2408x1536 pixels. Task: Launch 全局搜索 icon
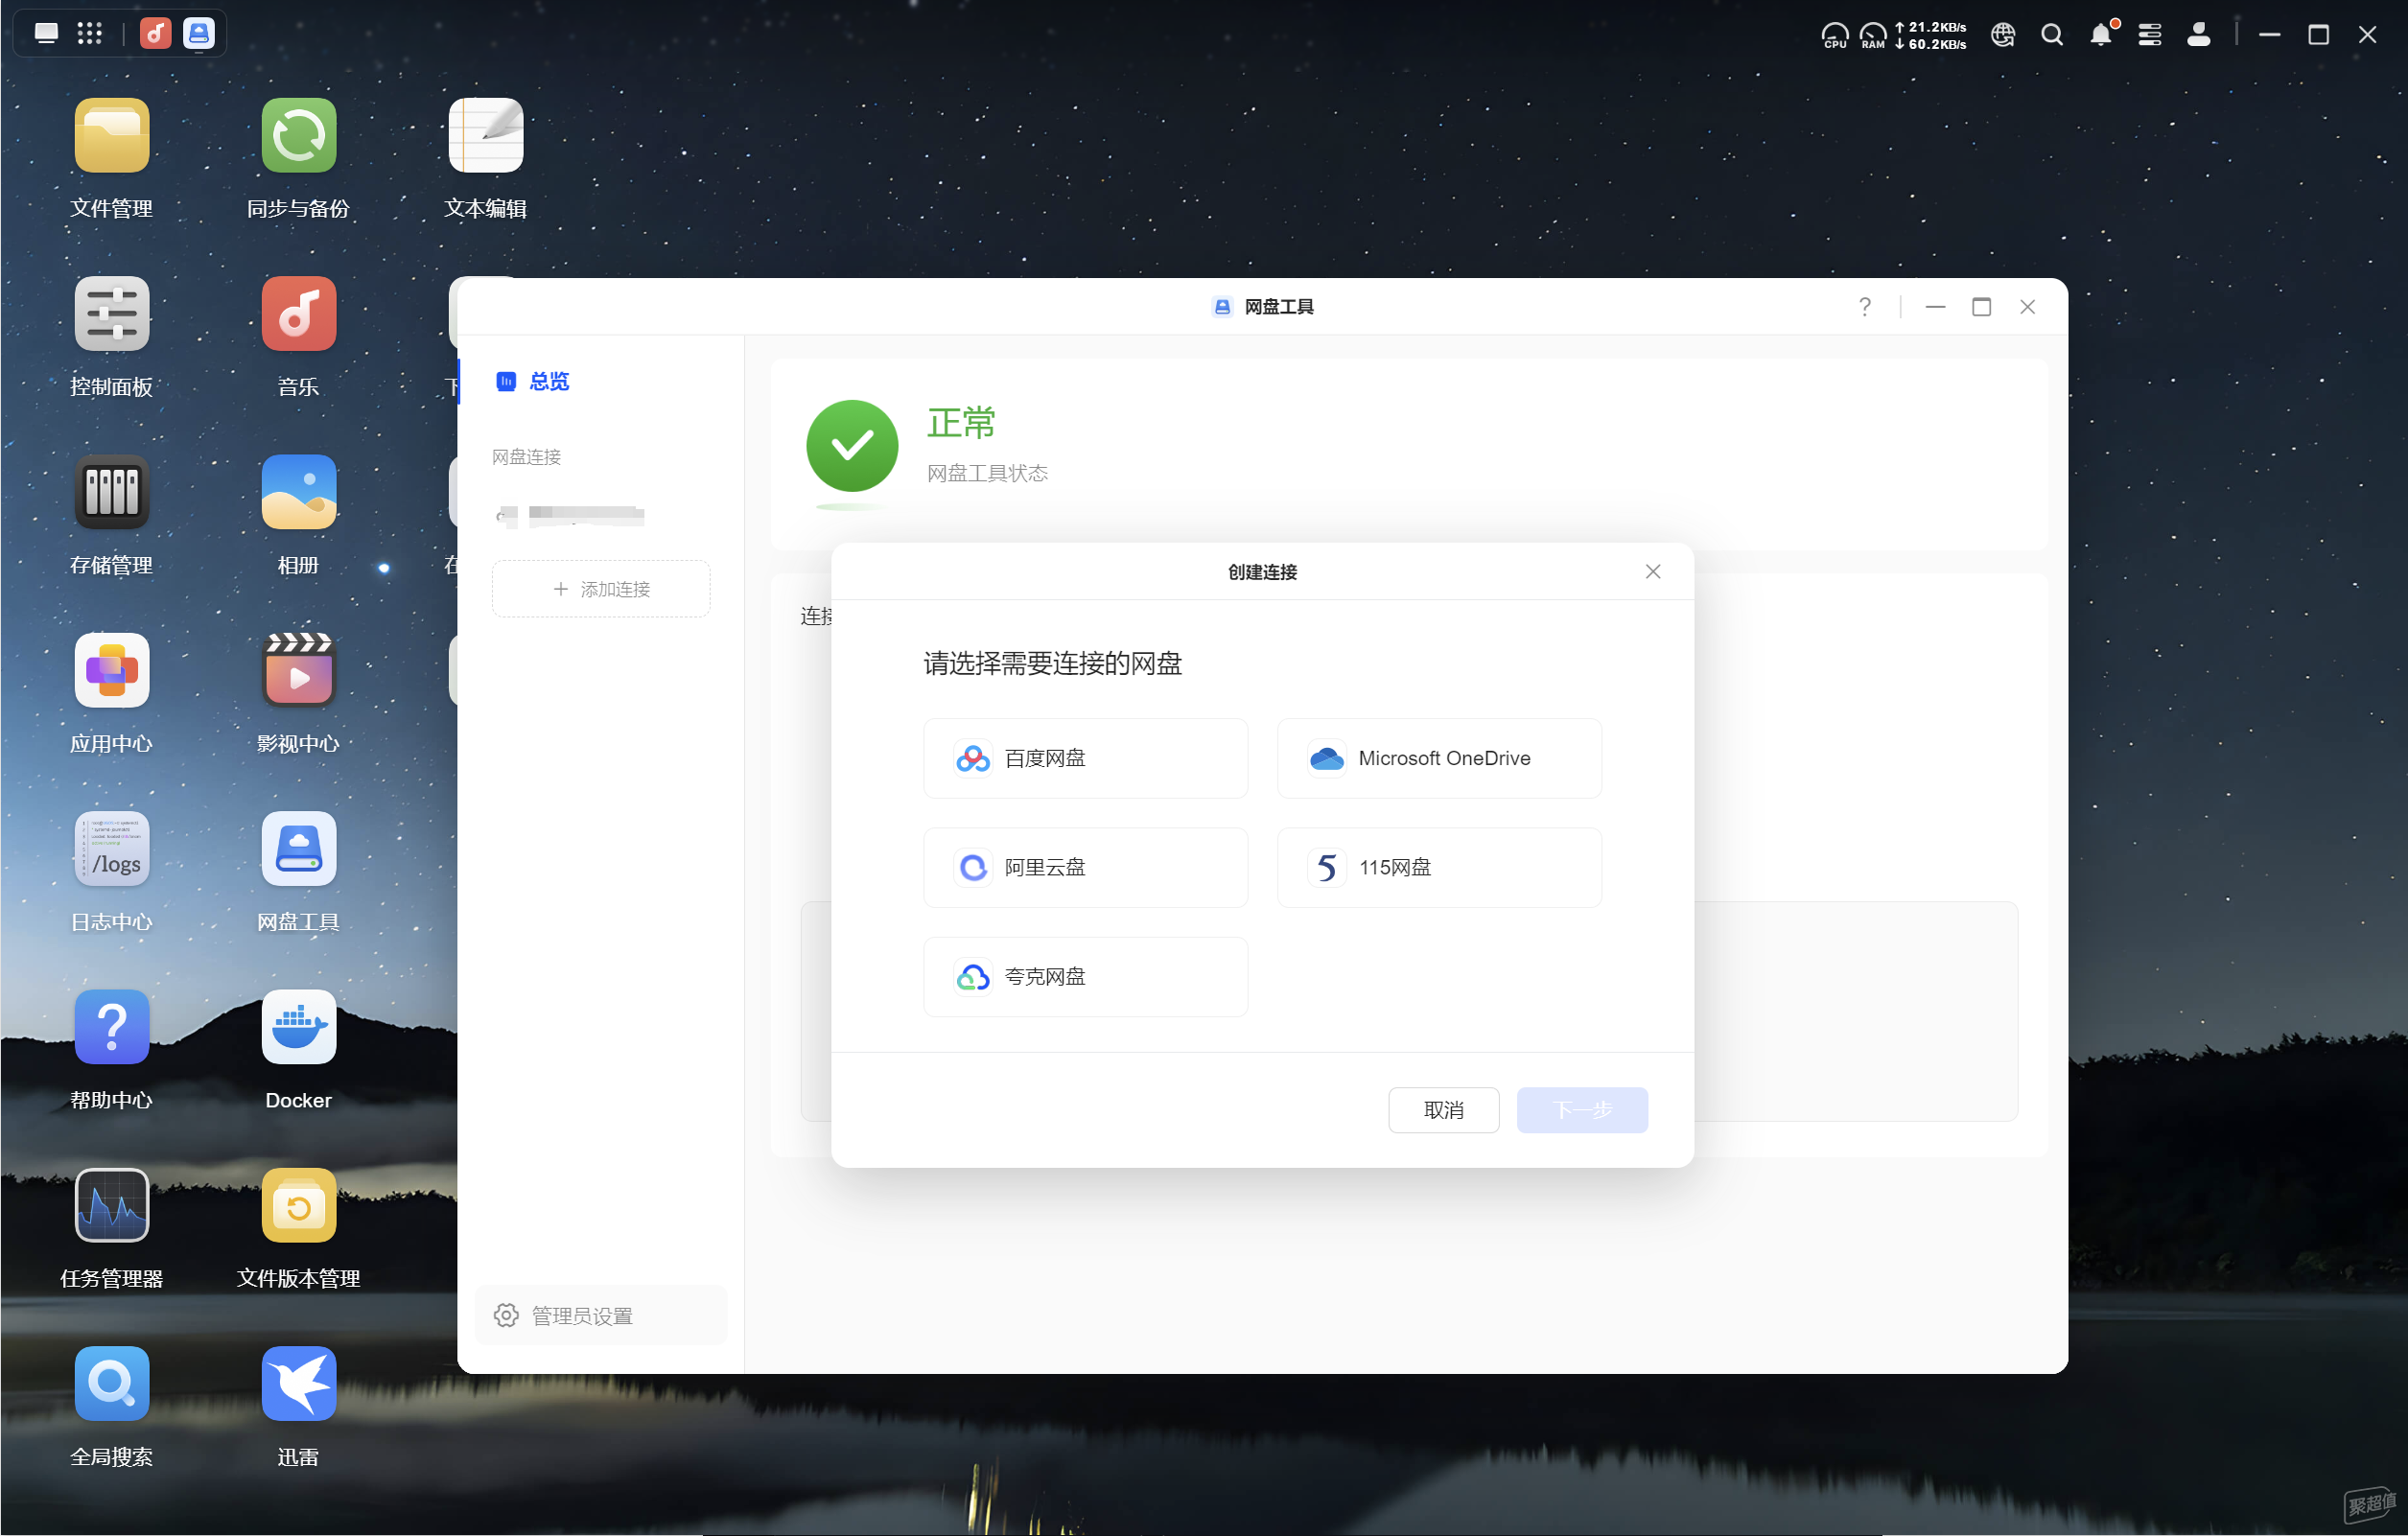111,1384
